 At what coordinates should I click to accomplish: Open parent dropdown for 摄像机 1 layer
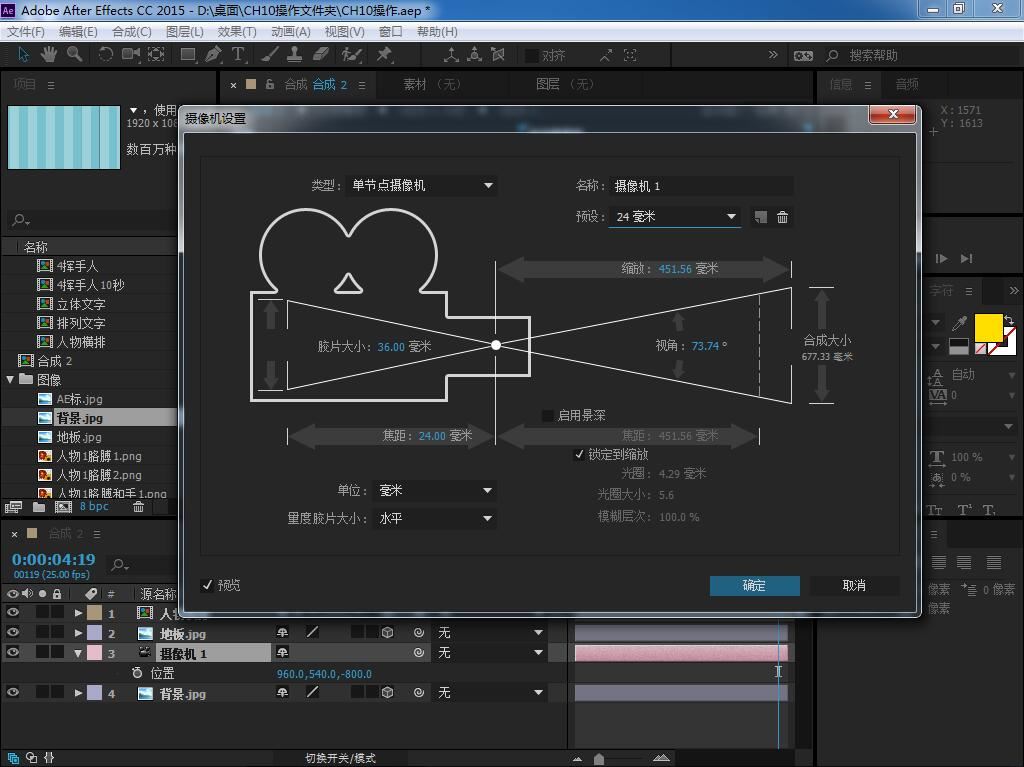488,652
